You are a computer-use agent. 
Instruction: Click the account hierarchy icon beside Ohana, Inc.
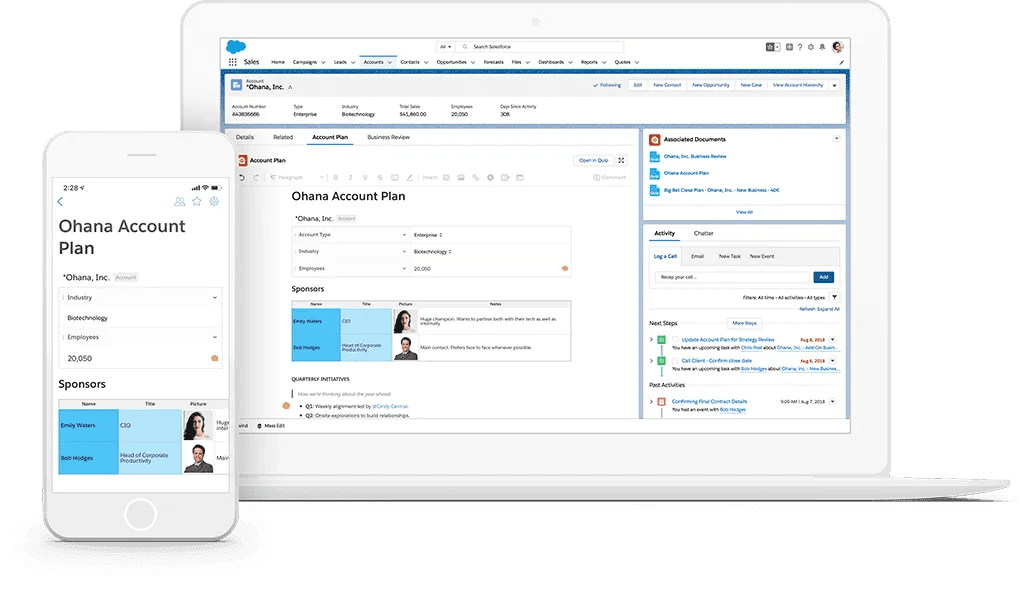pos(290,87)
